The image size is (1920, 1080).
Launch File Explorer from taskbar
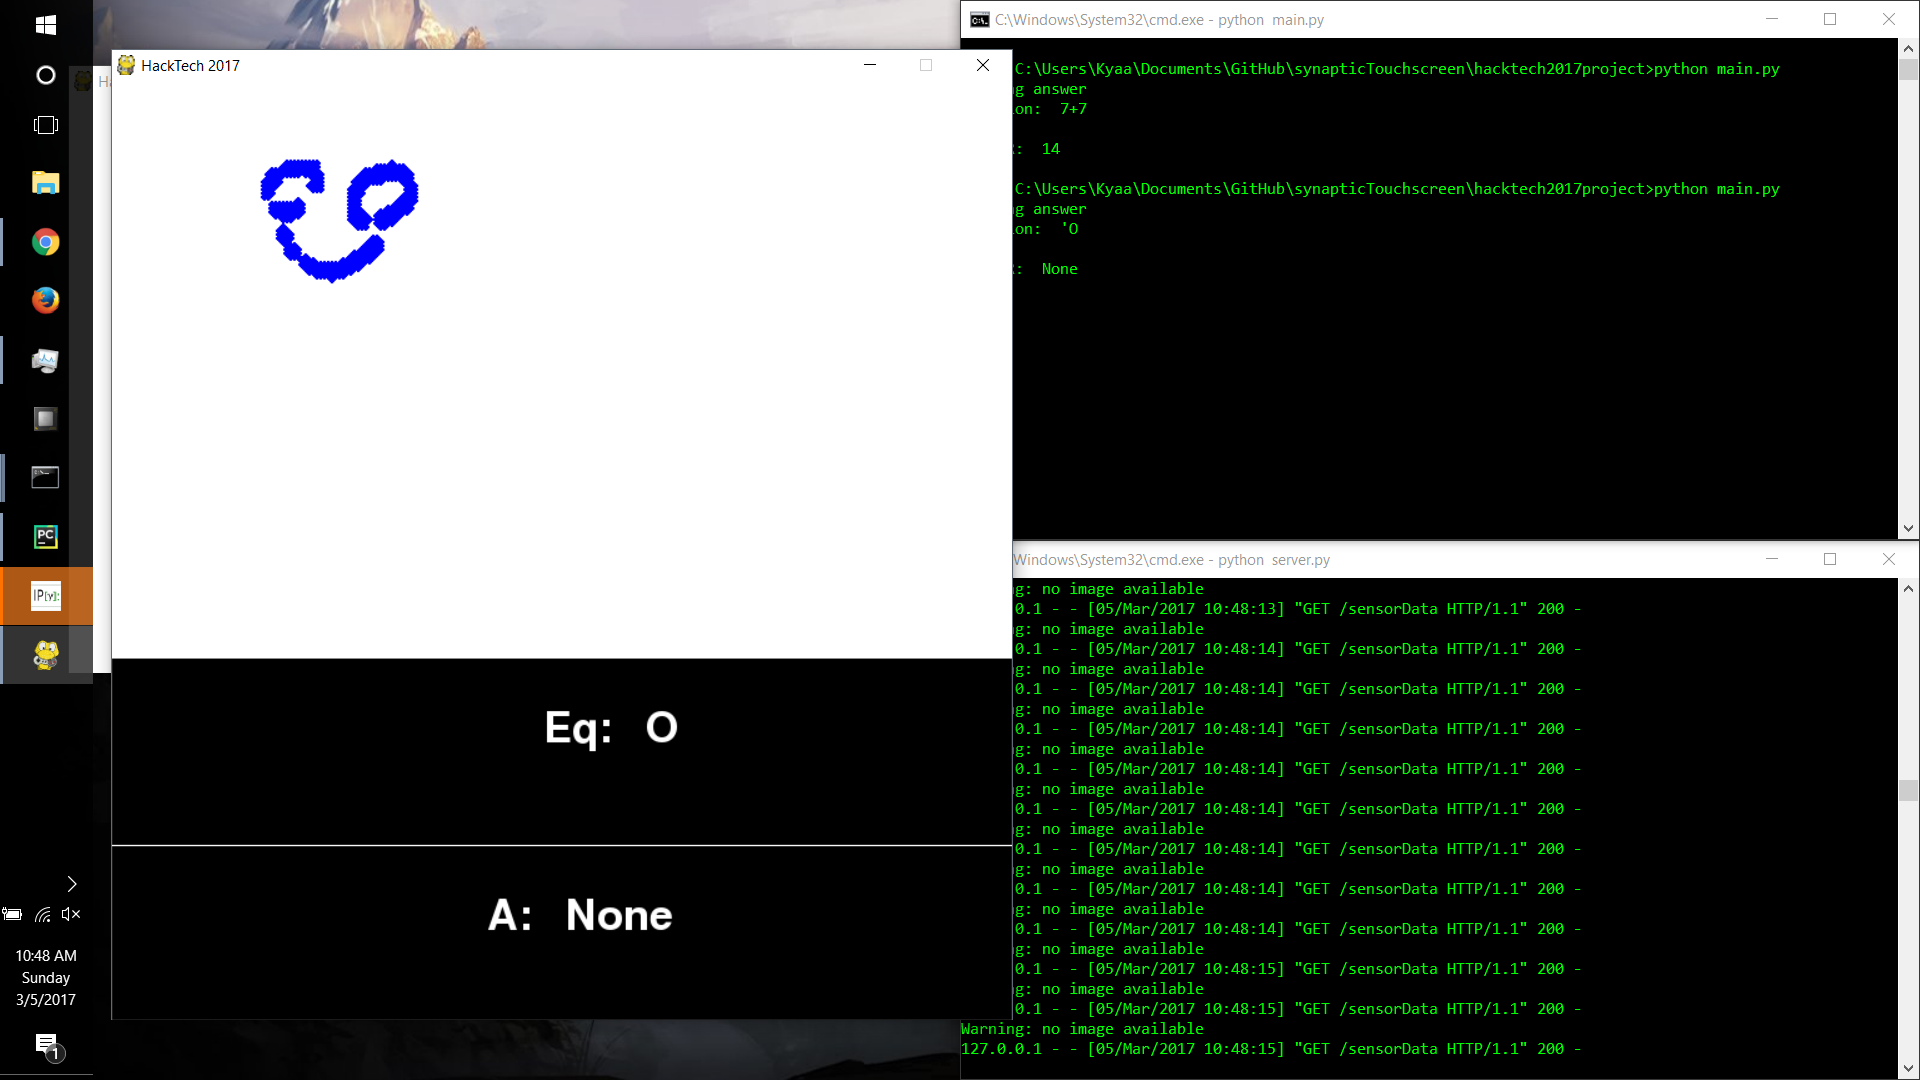coord(46,183)
